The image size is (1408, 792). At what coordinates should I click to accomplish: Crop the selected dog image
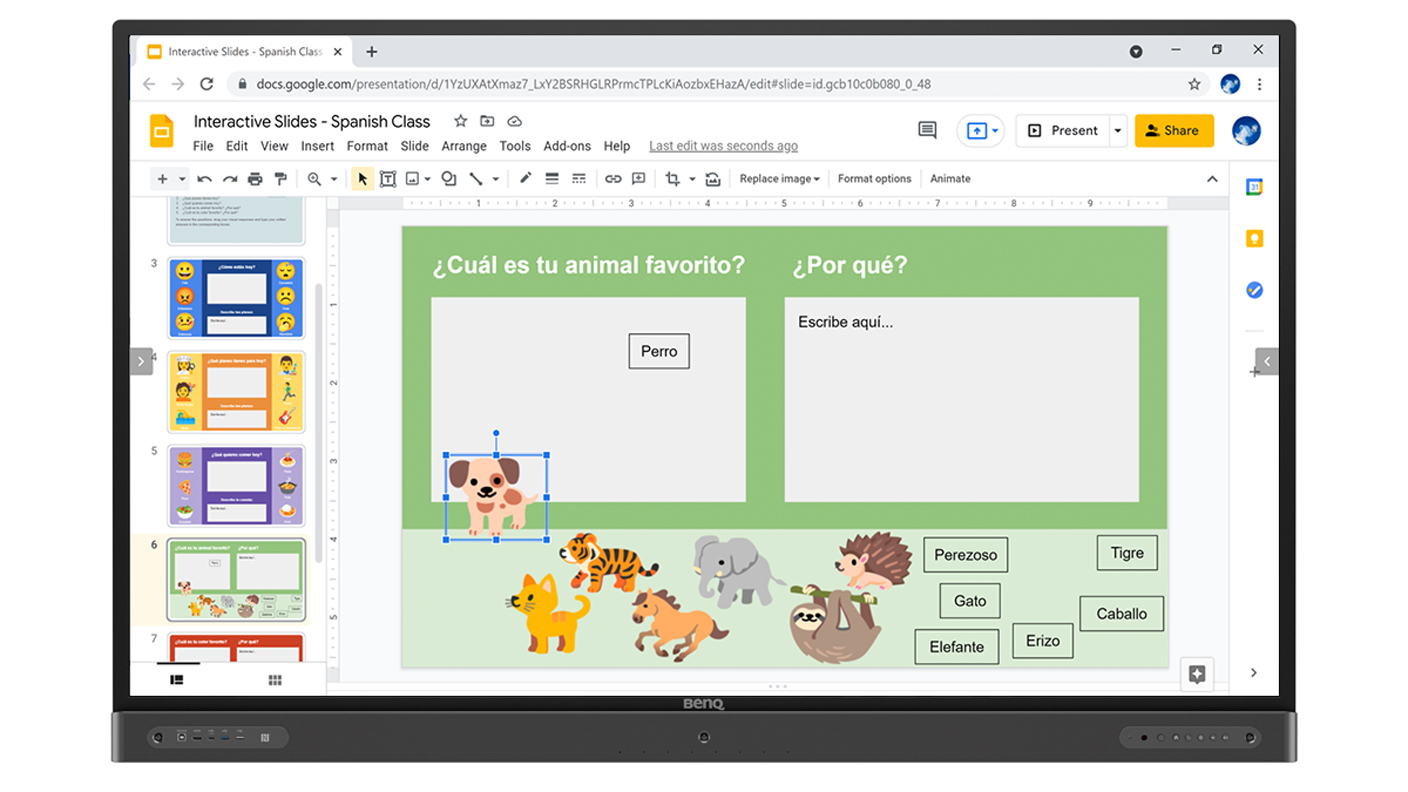click(674, 178)
